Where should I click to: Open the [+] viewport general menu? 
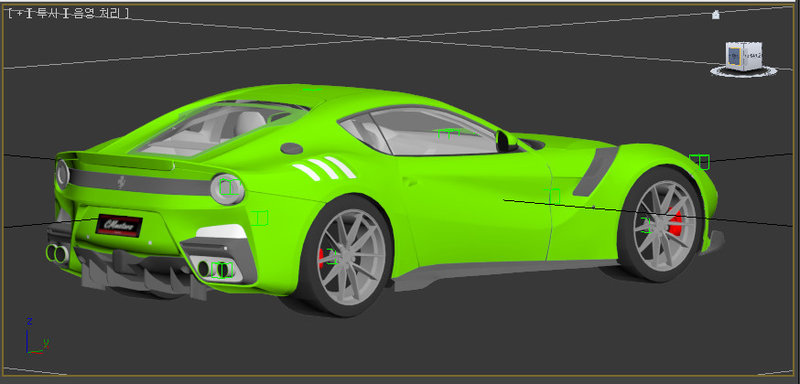click(19, 14)
